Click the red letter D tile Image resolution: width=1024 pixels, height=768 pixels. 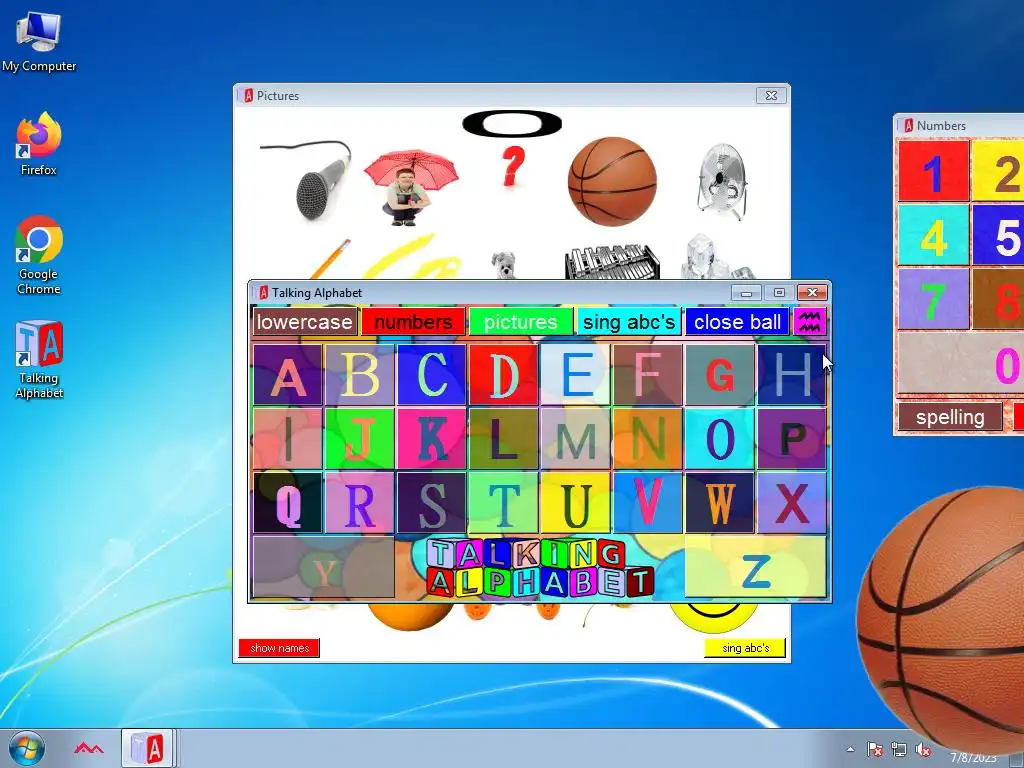(x=504, y=375)
